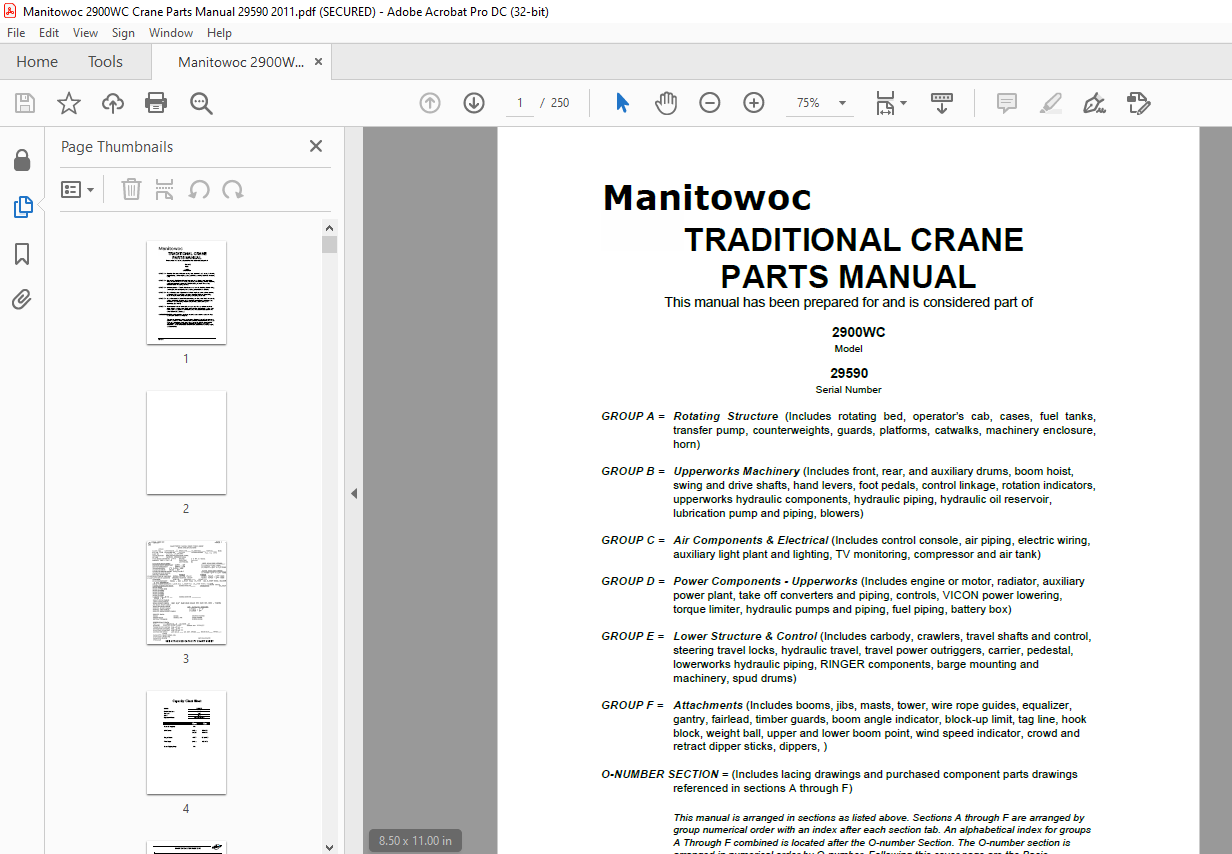The height and width of the screenshot is (854, 1232).
Task: Select page 3 thumbnail
Action: pos(186,592)
